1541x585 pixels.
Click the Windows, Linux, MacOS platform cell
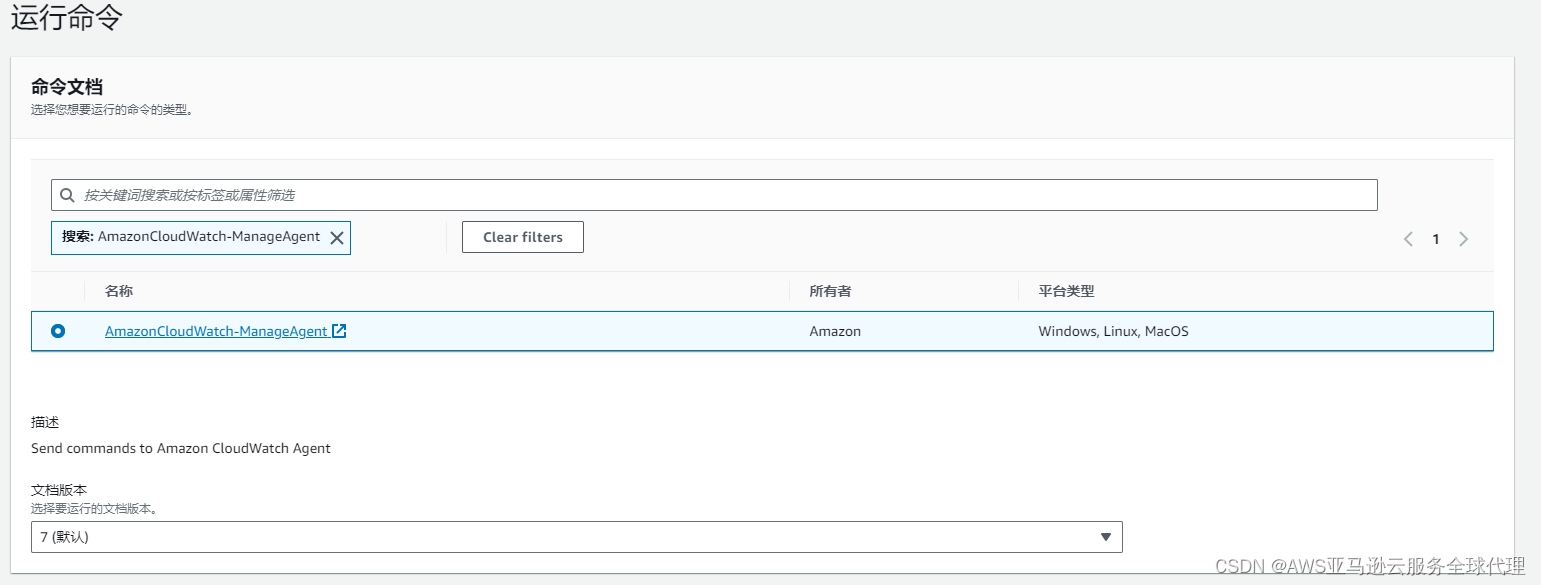(x=1114, y=331)
